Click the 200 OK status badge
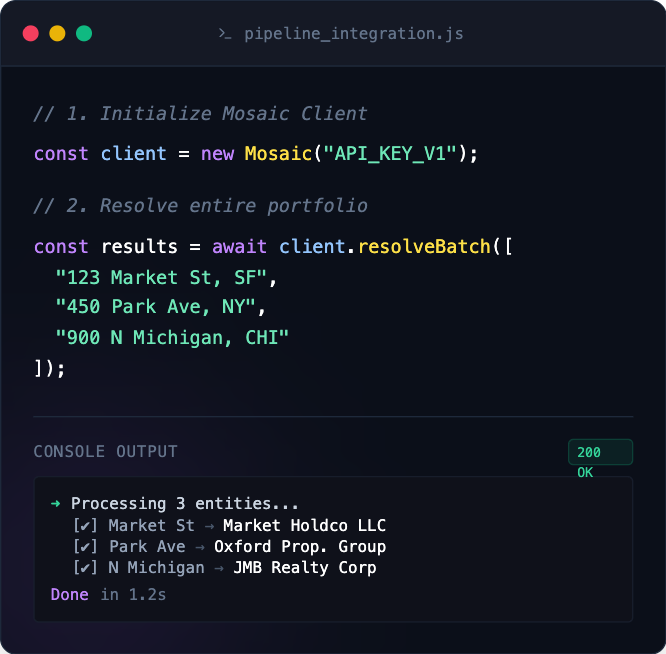 [x=600, y=452]
